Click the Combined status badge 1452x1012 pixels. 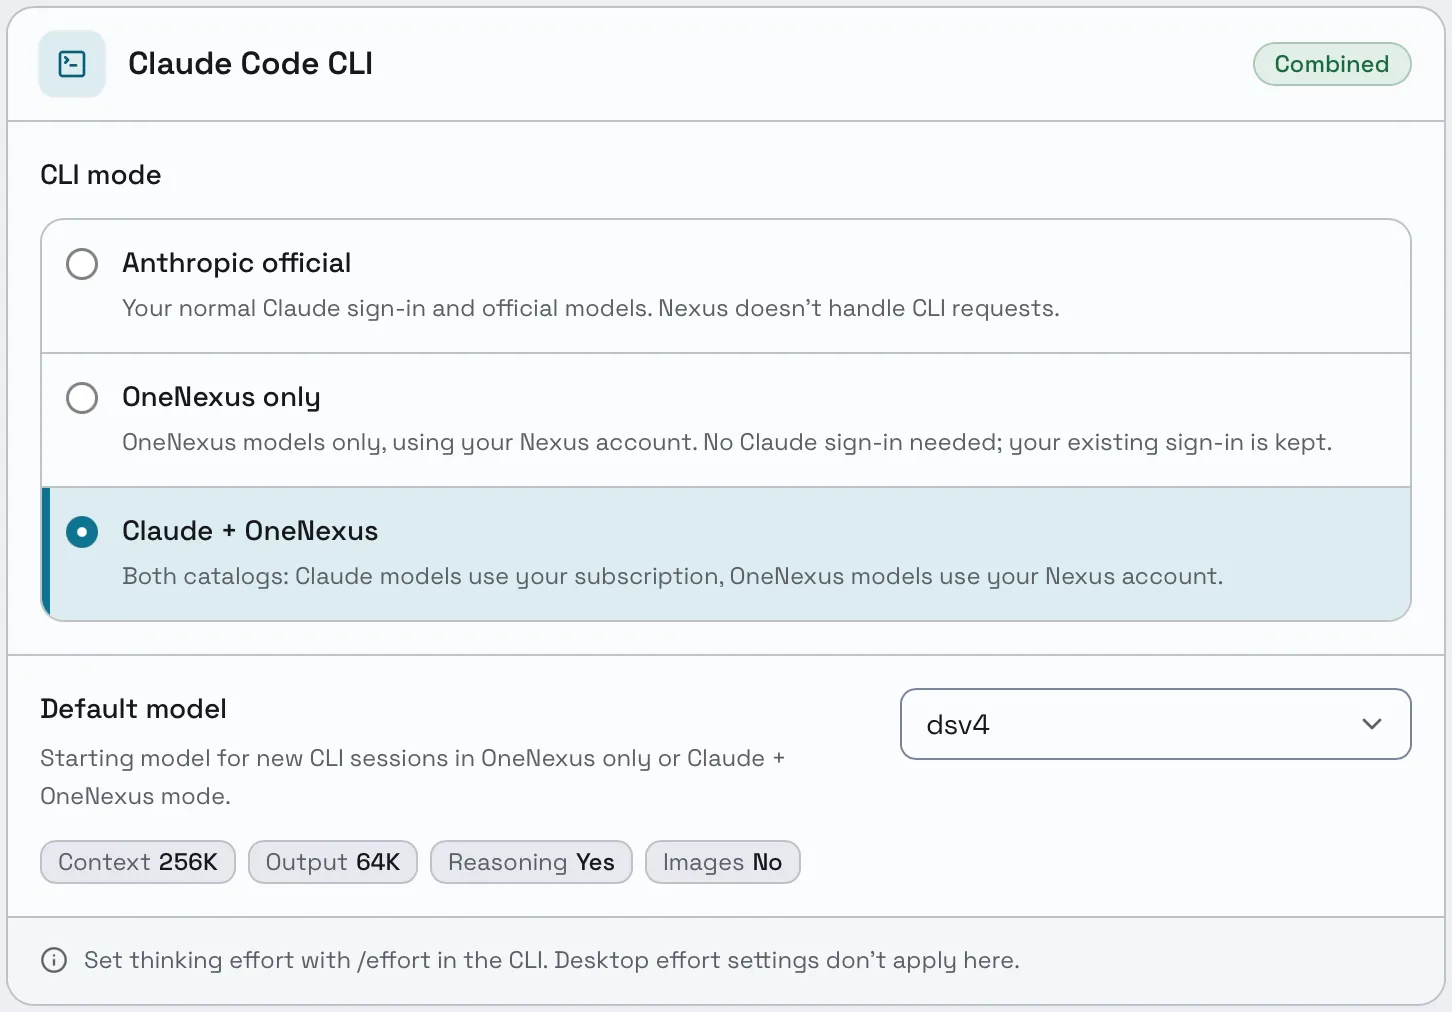pyautogui.click(x=1332, y=64)
